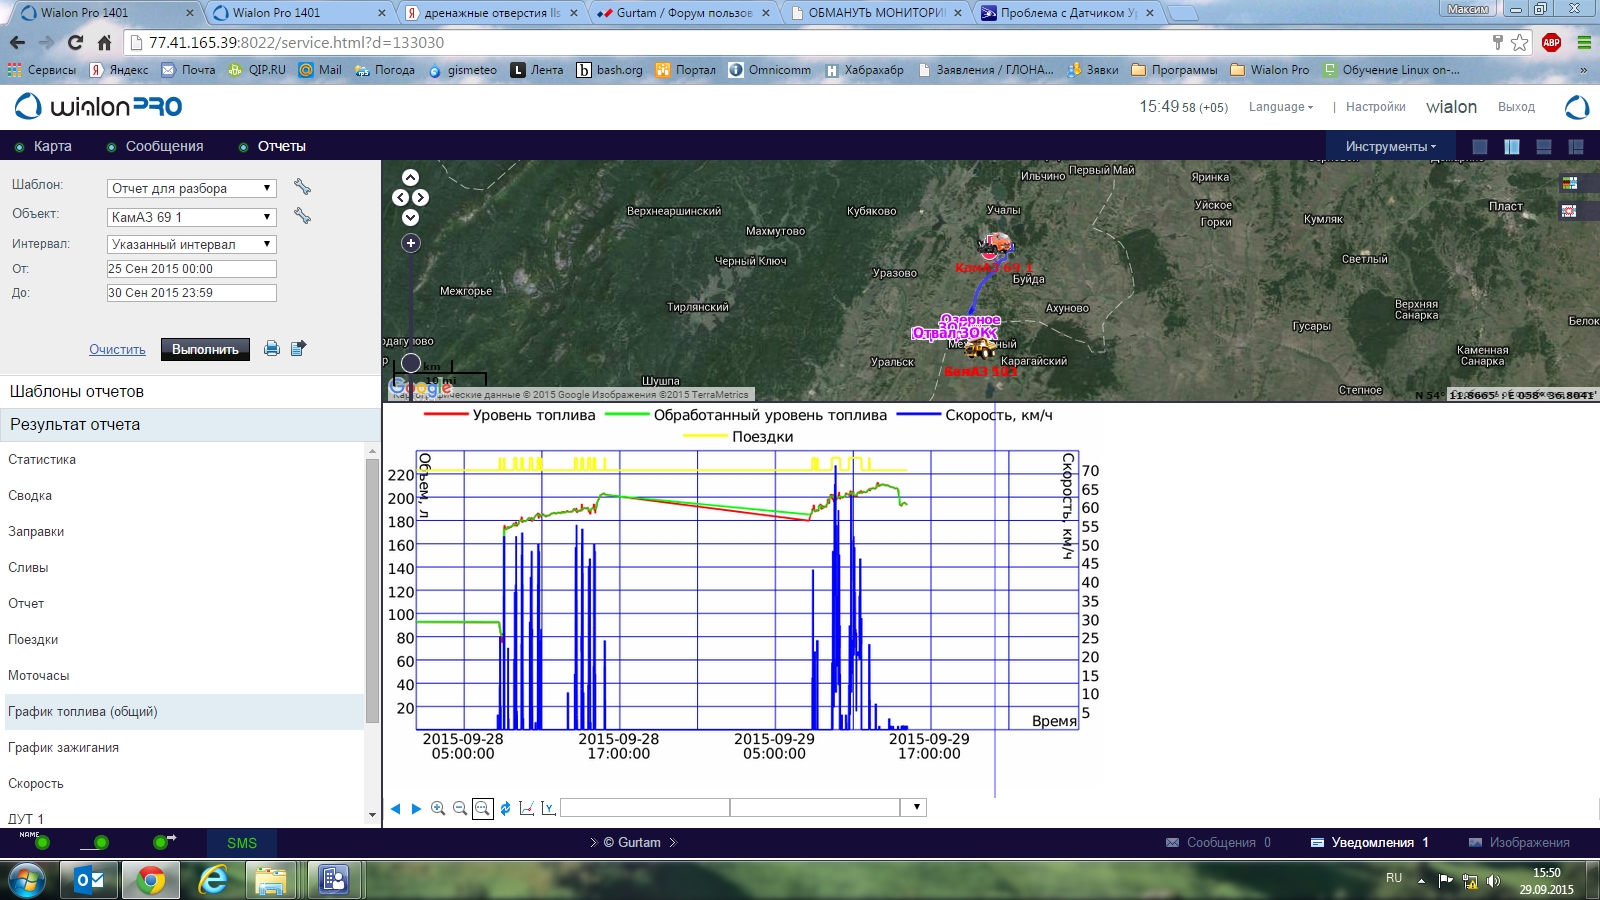1600x900 pixels.
Task: Open map layers icon on map edge
Action: click(1569, 184)
